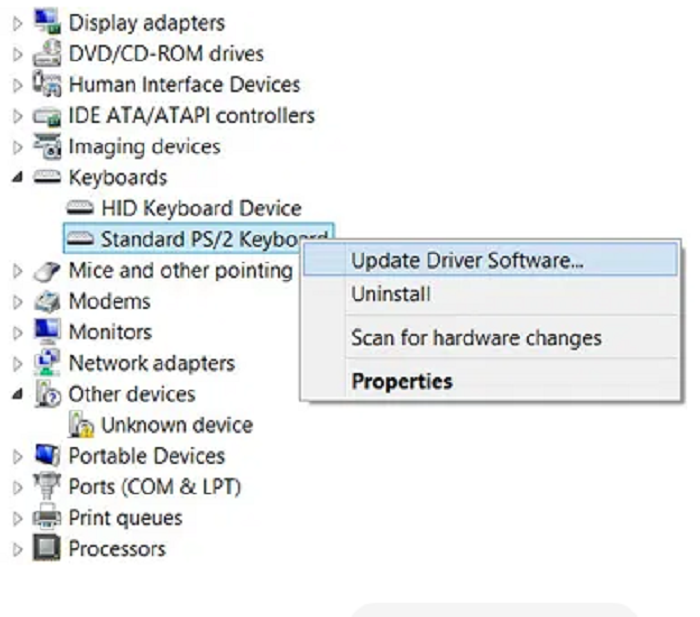Click the Modems category icon

click(47, 301)
